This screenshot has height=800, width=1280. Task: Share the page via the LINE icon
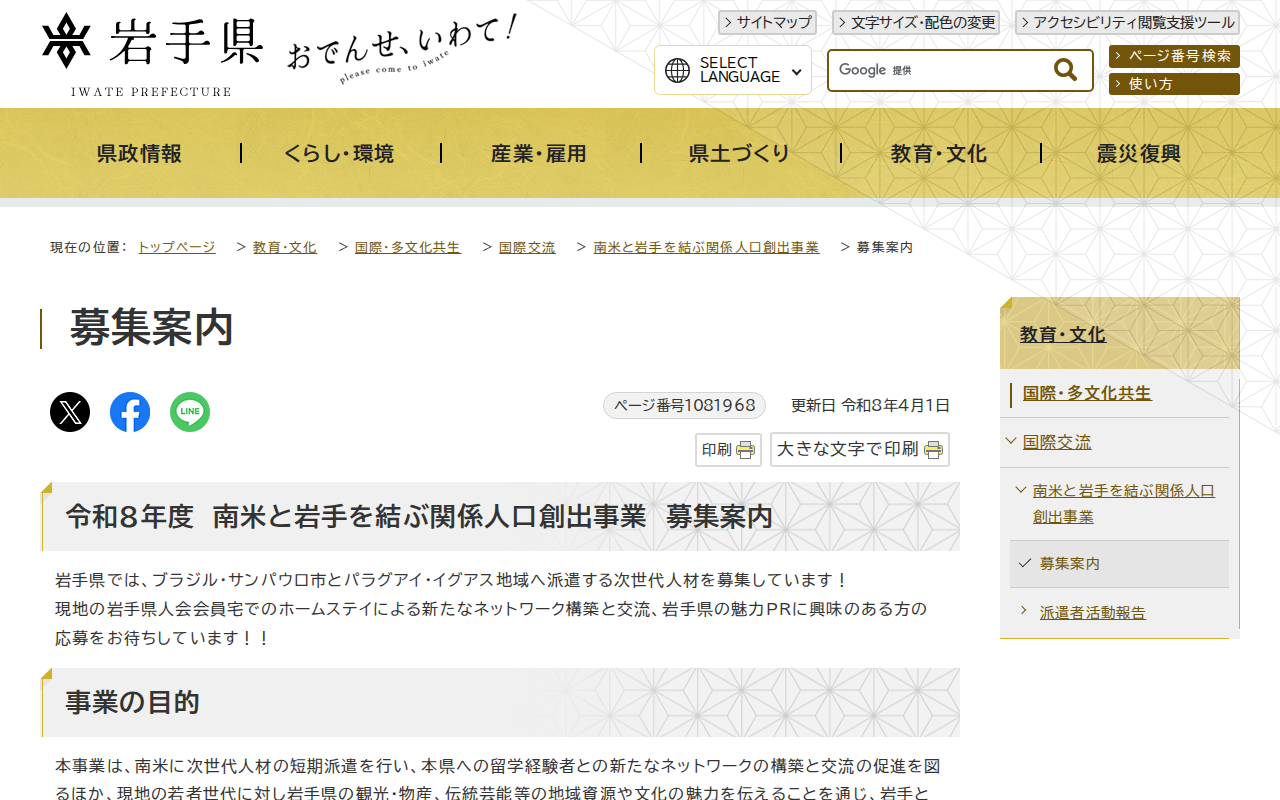click(190, 411)
